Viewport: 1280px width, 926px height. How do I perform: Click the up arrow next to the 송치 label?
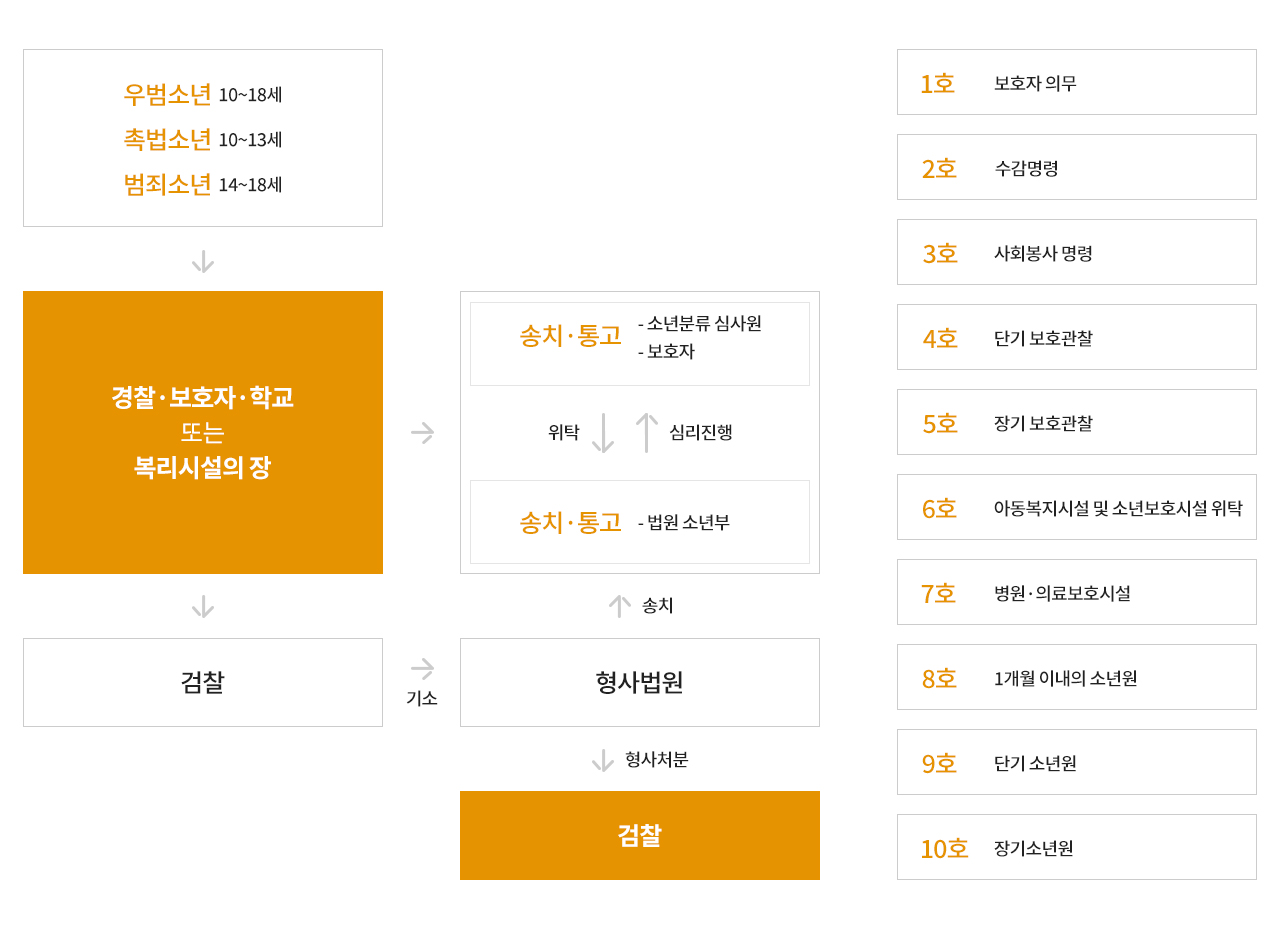pos(620,606)
